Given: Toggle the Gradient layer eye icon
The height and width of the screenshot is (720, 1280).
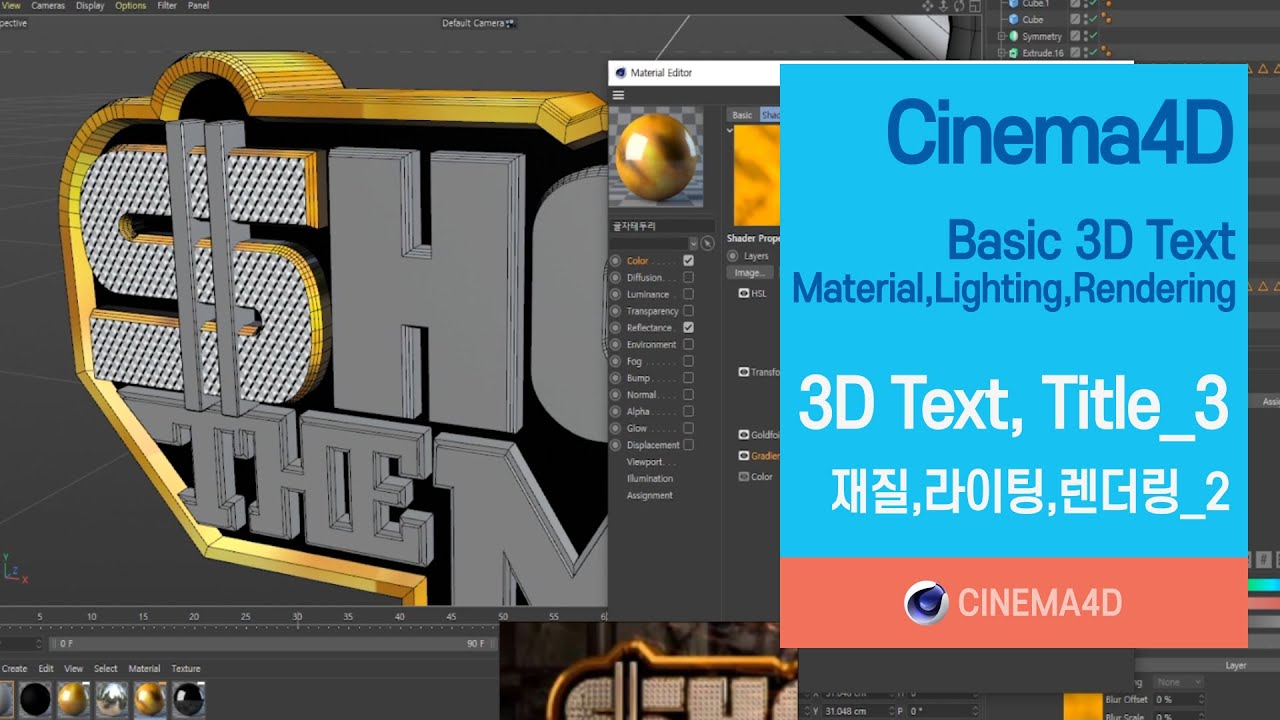Looking at the screenshot, I should point(744,456).
